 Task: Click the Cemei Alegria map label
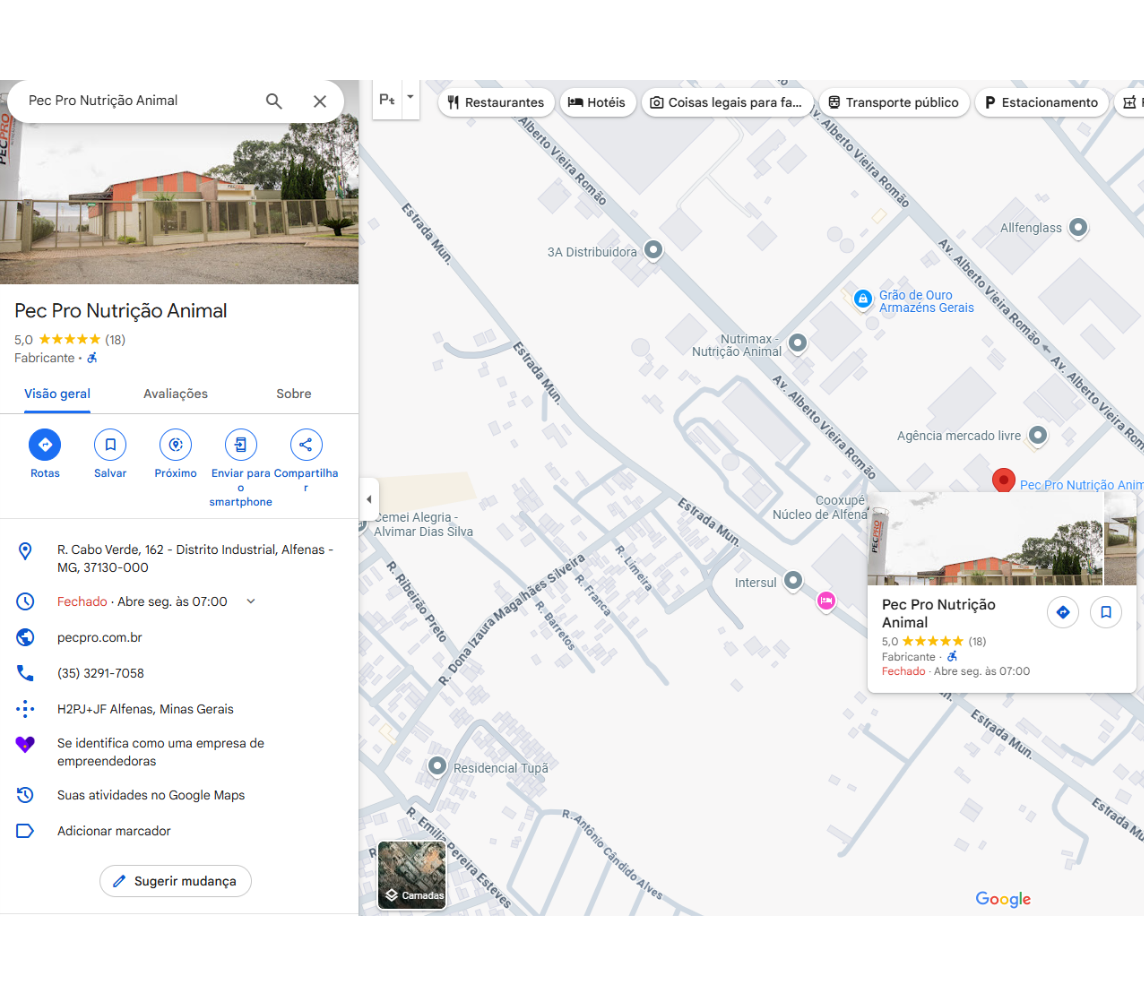tap(423, 524)
